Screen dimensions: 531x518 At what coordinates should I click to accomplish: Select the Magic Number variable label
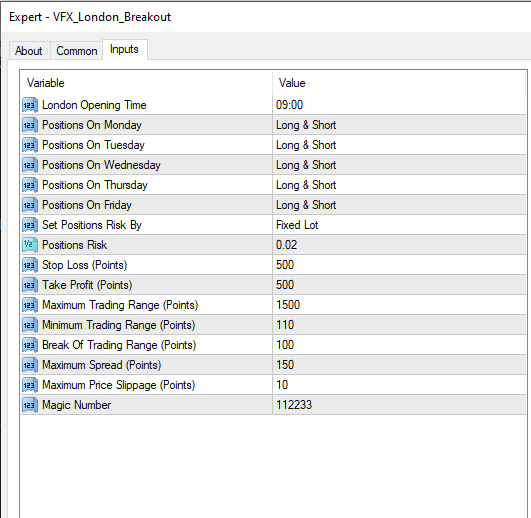77,405
